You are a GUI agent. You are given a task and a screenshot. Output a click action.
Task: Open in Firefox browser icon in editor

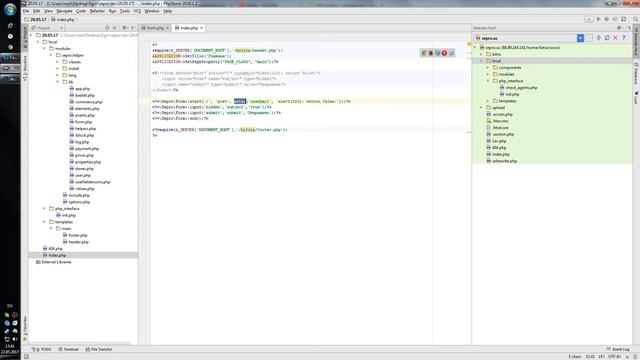431,53
